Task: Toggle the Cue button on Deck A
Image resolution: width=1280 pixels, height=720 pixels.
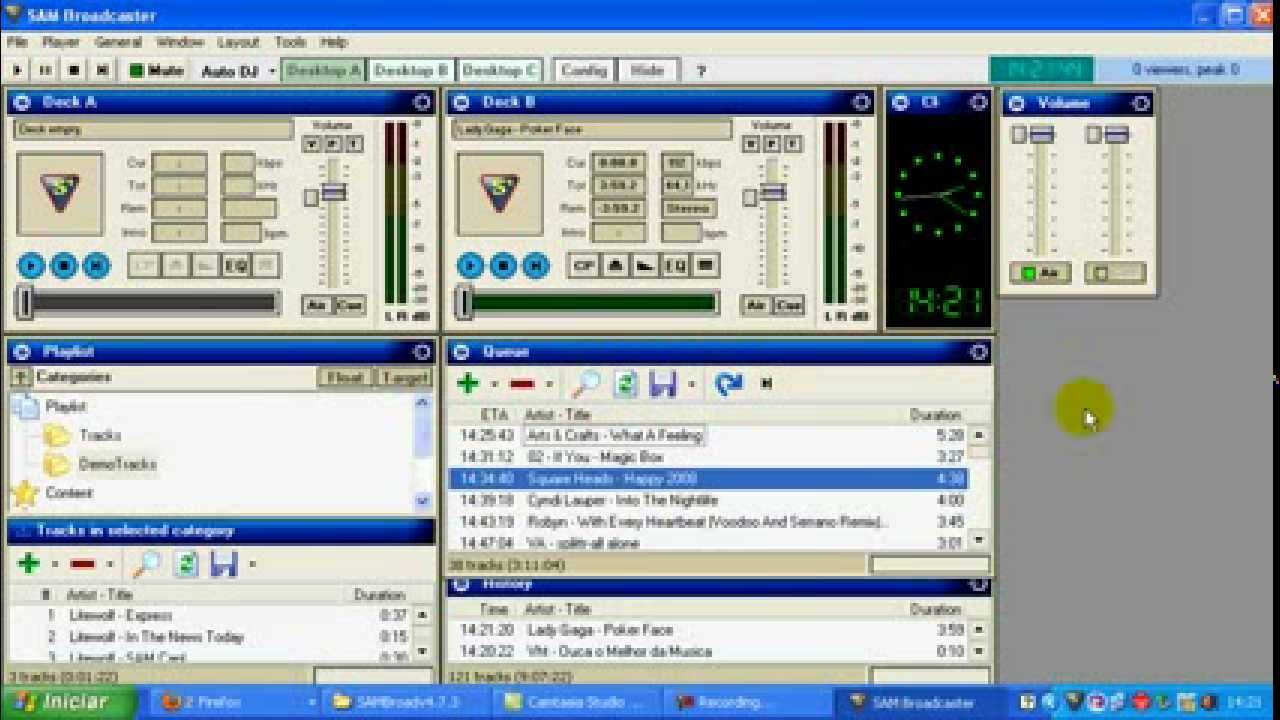Action: point(349,305)
